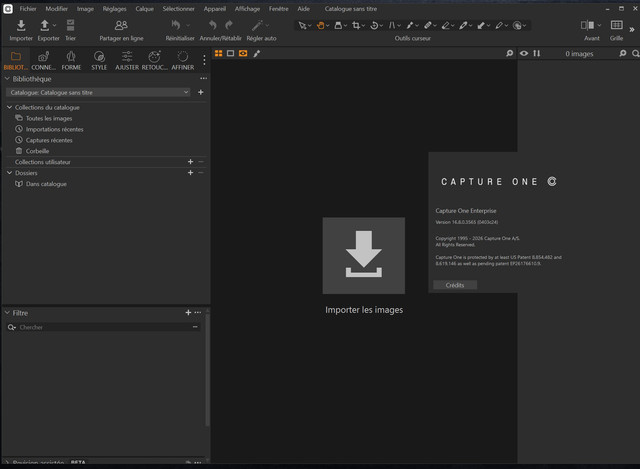640x469 pixels.
Task: Click viewer zoom magnifier icon left of eye
Action: 509,53
